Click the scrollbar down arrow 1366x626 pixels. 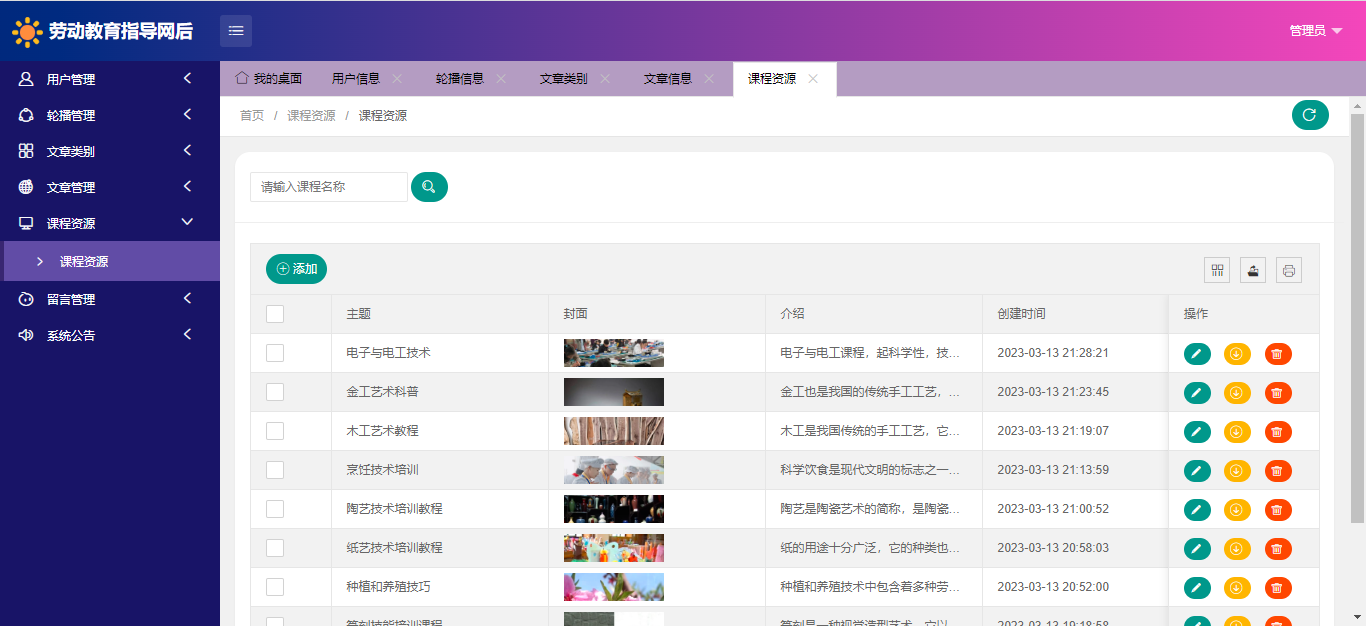click(x=1357, y=617)
